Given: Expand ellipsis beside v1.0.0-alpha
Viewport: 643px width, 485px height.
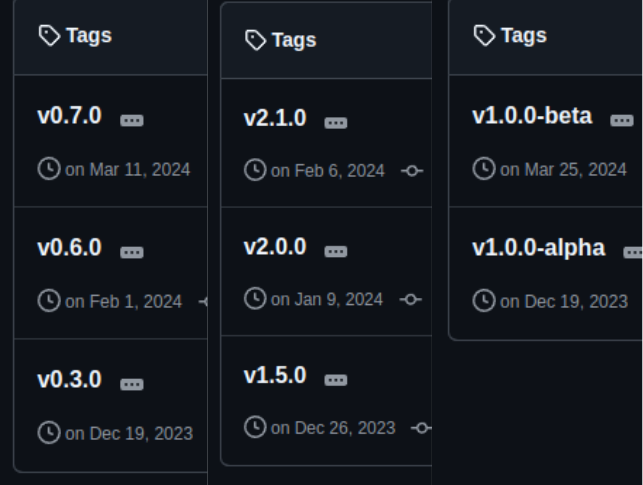Looking at the screenshot, I should (633, 252).
